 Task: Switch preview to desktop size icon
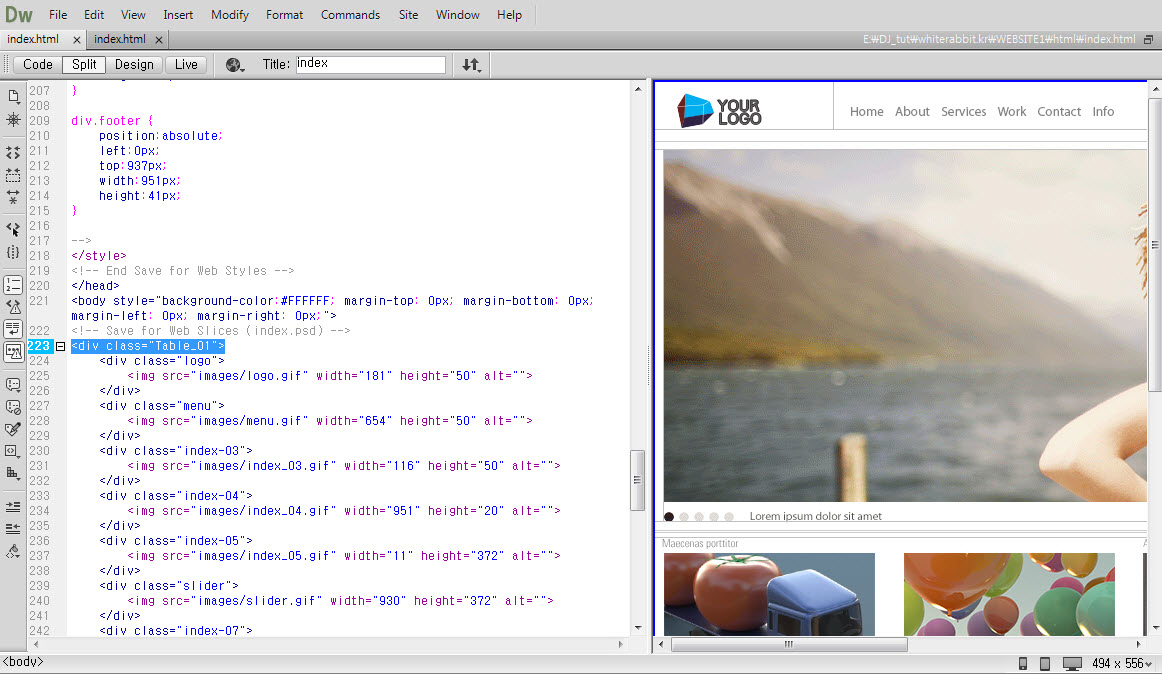coord(1072,664)
